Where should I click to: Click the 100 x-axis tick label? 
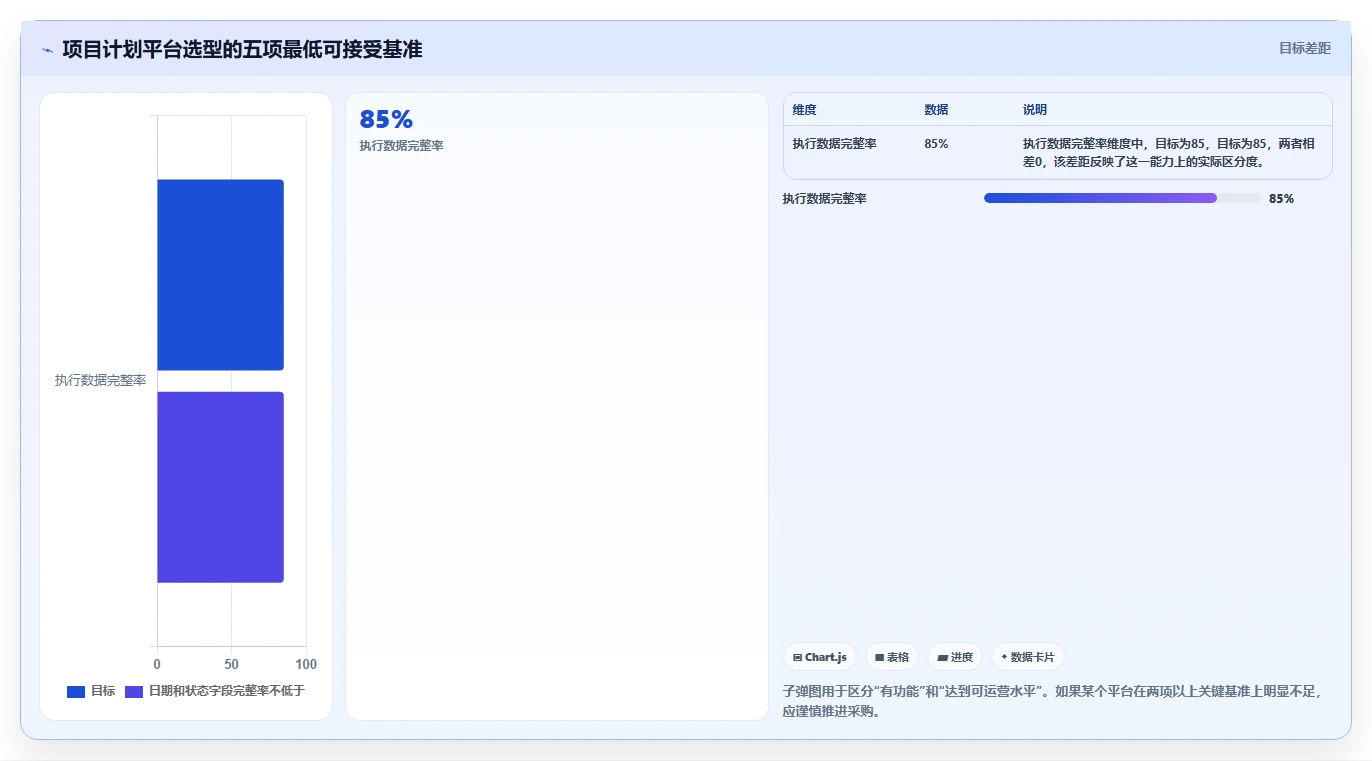(306, 665)
